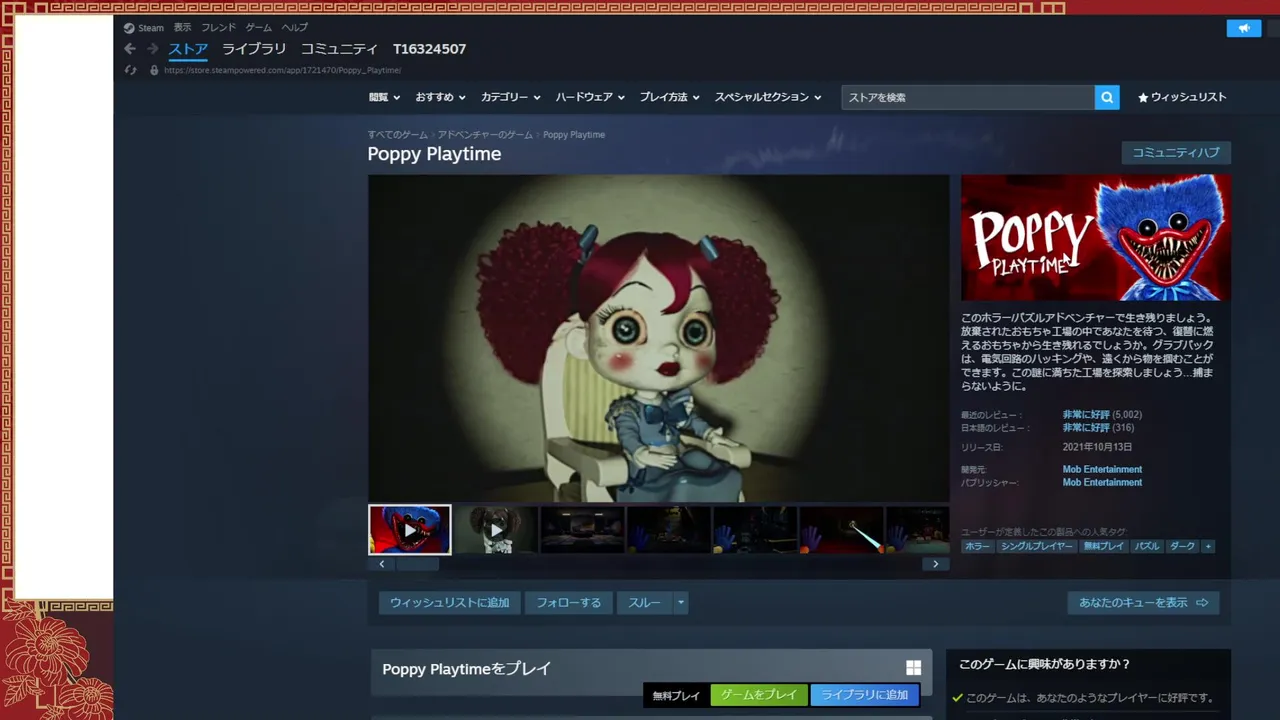1280x720 pixels.
Task: Click the green ゲームをプレイ button
Action: pos(759,695)
